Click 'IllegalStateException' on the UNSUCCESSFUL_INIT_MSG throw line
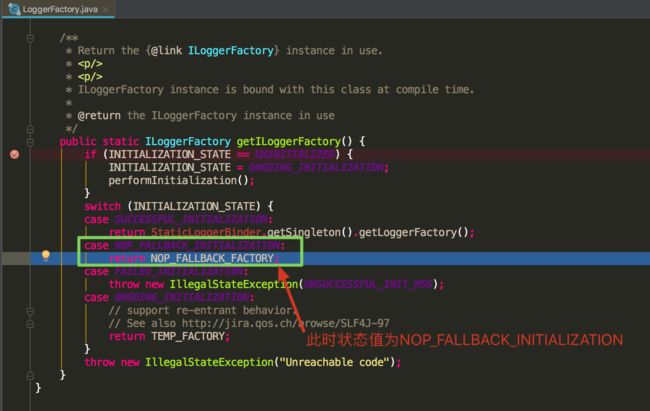This screenshot has width=650, height=411. [x=234, y=284]
